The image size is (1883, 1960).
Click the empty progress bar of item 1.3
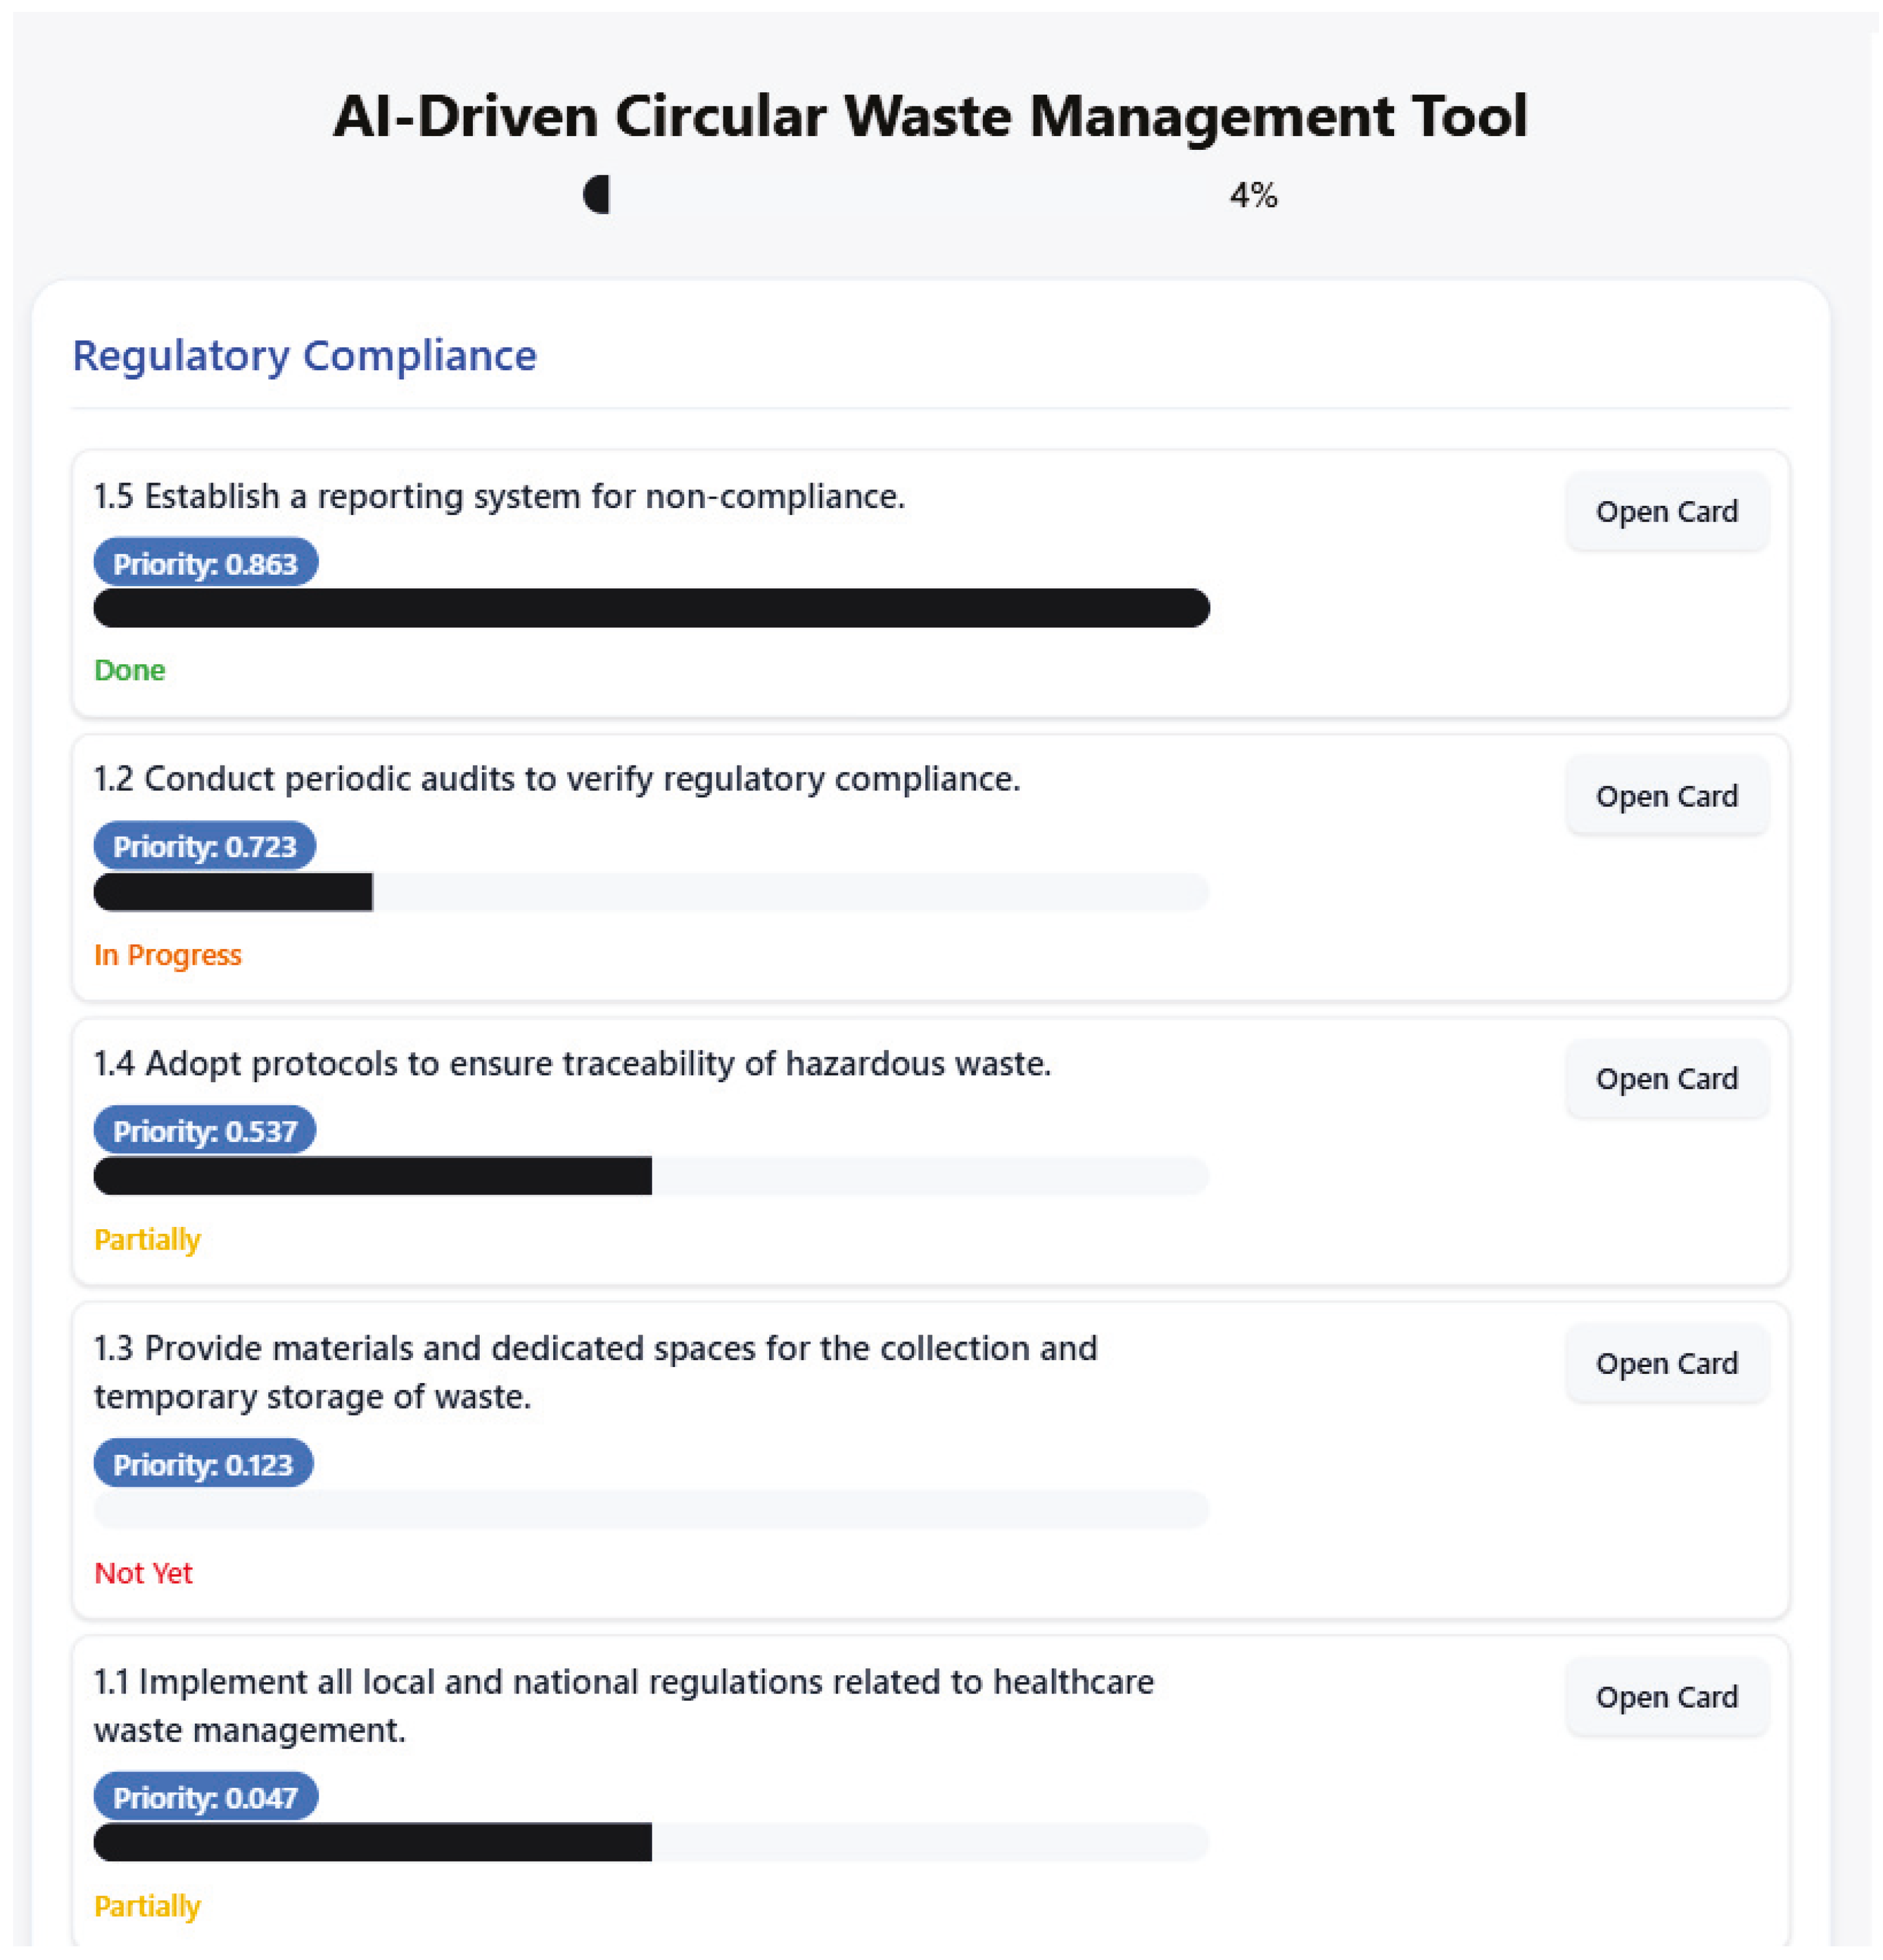651,1509
